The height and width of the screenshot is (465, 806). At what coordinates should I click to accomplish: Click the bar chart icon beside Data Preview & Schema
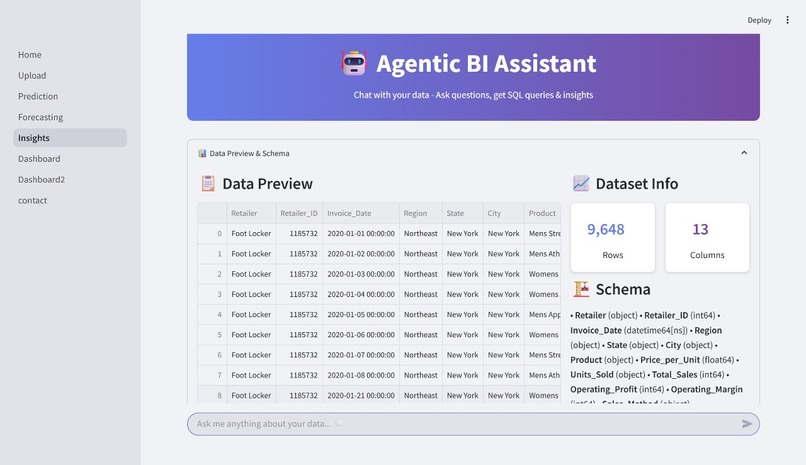202,153
